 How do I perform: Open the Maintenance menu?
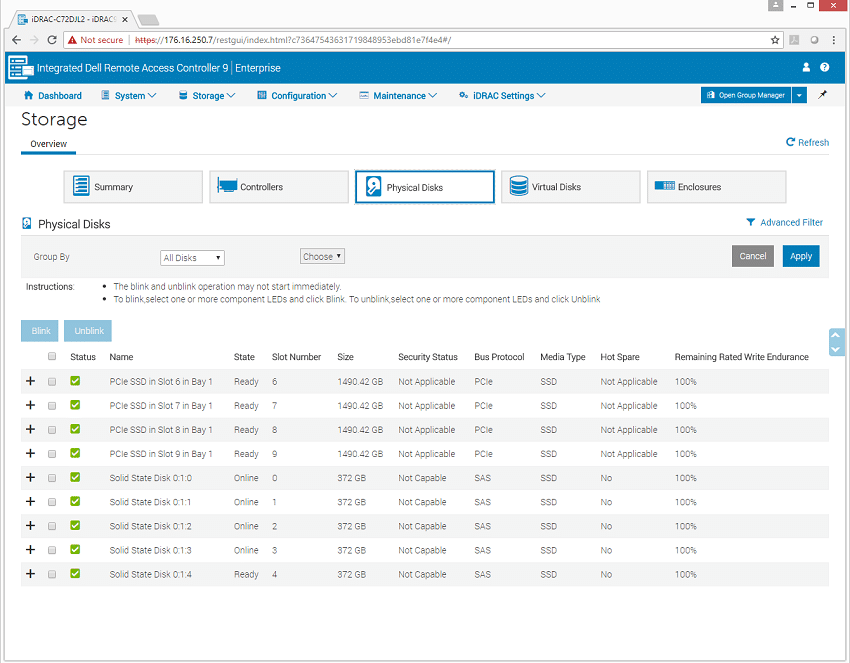click(x=398, y=95)
